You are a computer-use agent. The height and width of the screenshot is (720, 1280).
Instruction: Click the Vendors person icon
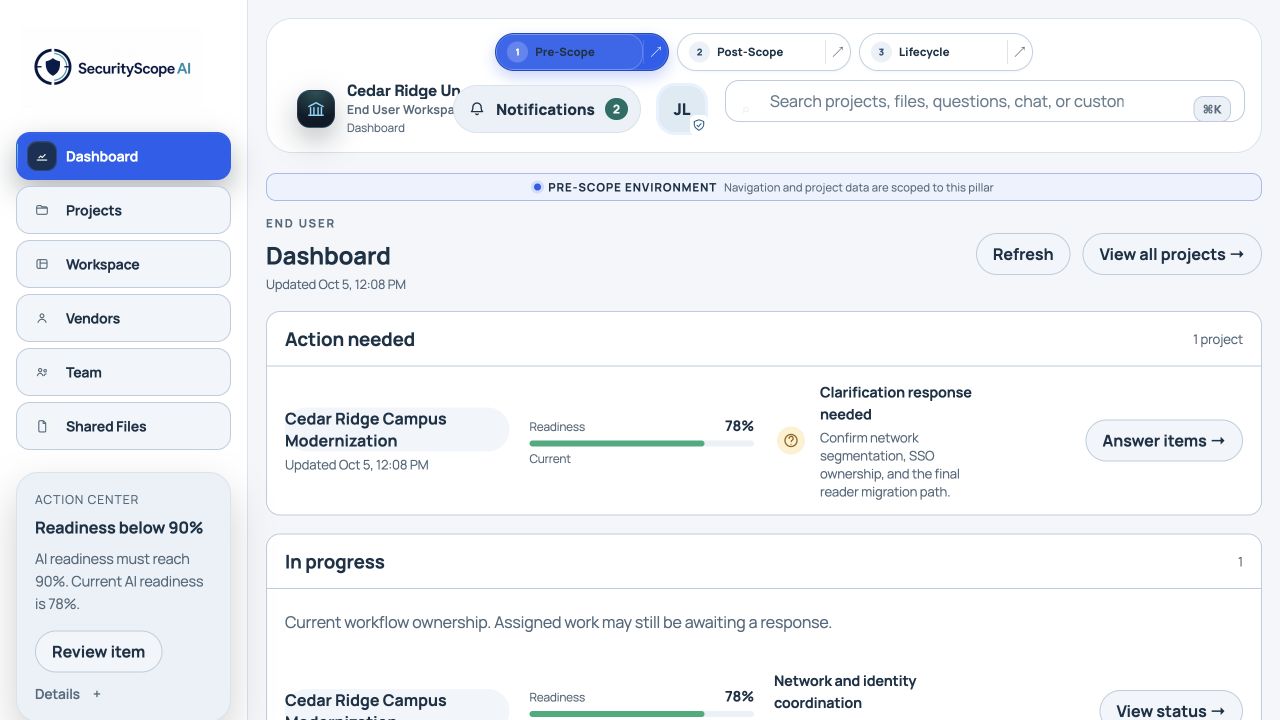click(x=42, y=318)
